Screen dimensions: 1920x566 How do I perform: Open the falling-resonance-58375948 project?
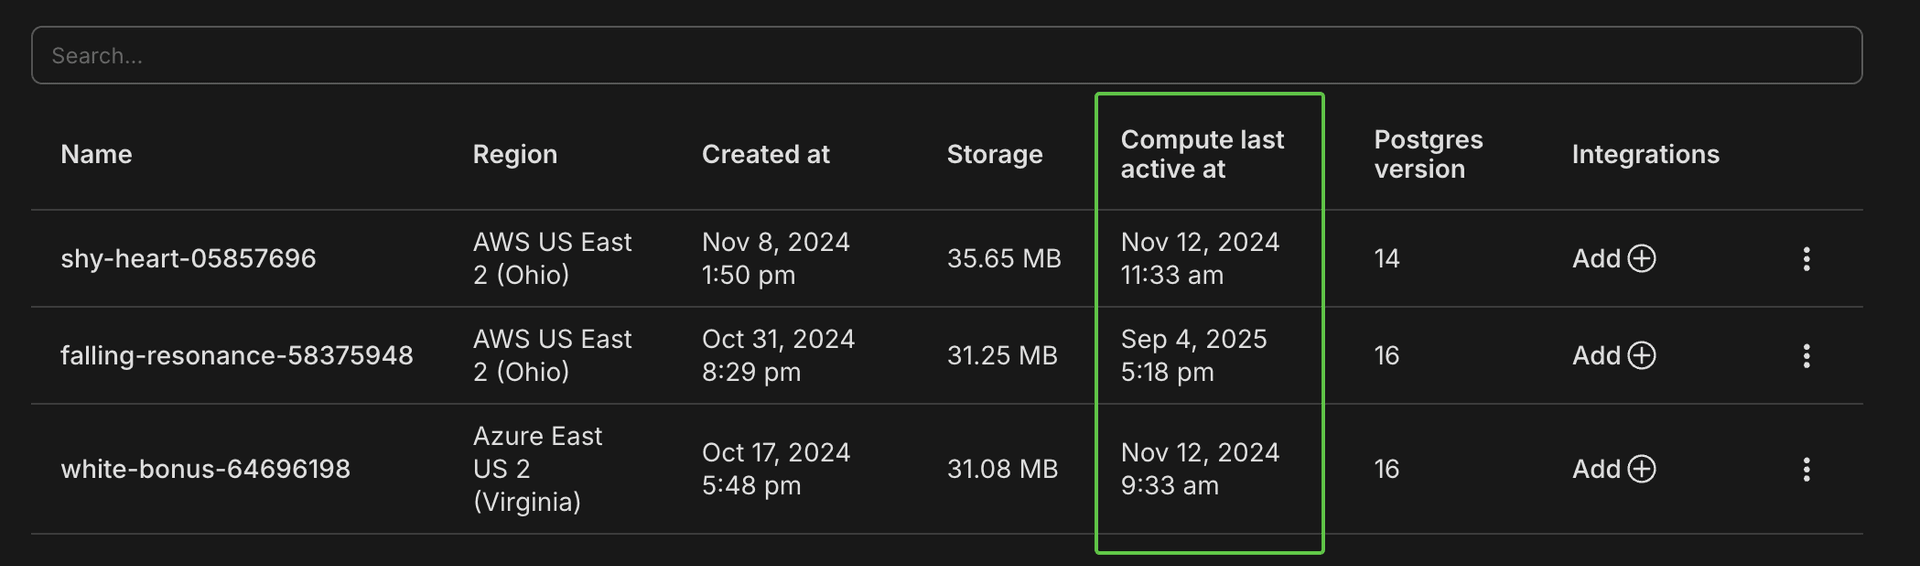coord(236,355)
